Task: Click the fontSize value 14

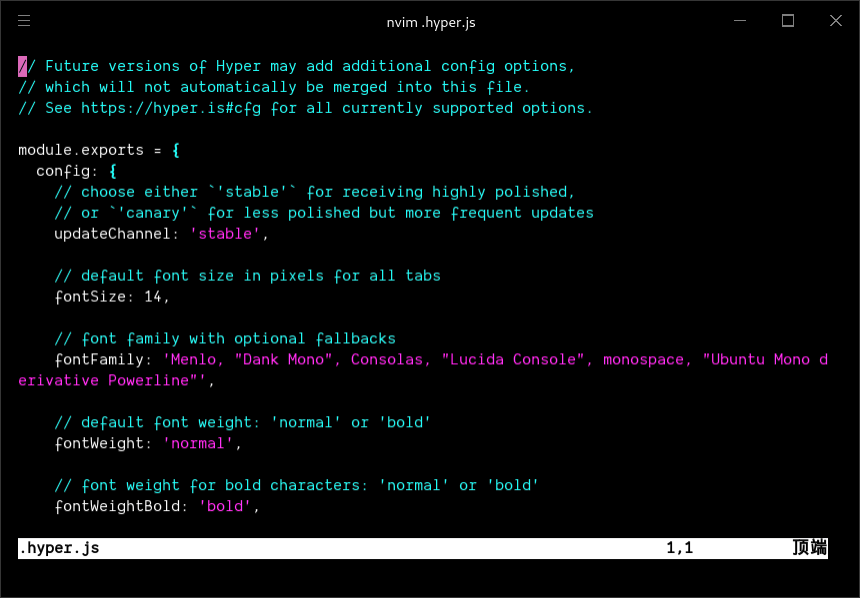Action: [151, 296]
